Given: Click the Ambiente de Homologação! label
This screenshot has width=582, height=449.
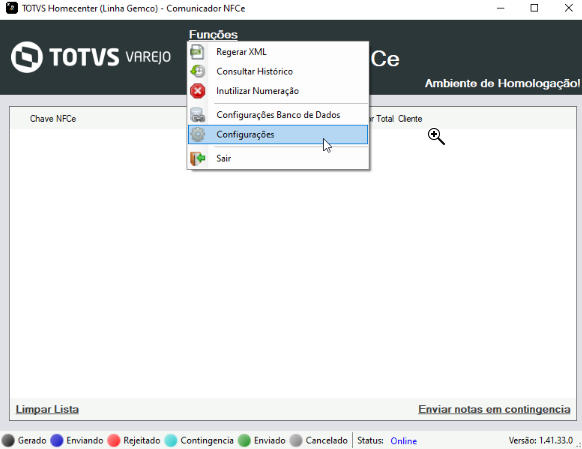Looking at the screenshot, I should coord(502,83).
